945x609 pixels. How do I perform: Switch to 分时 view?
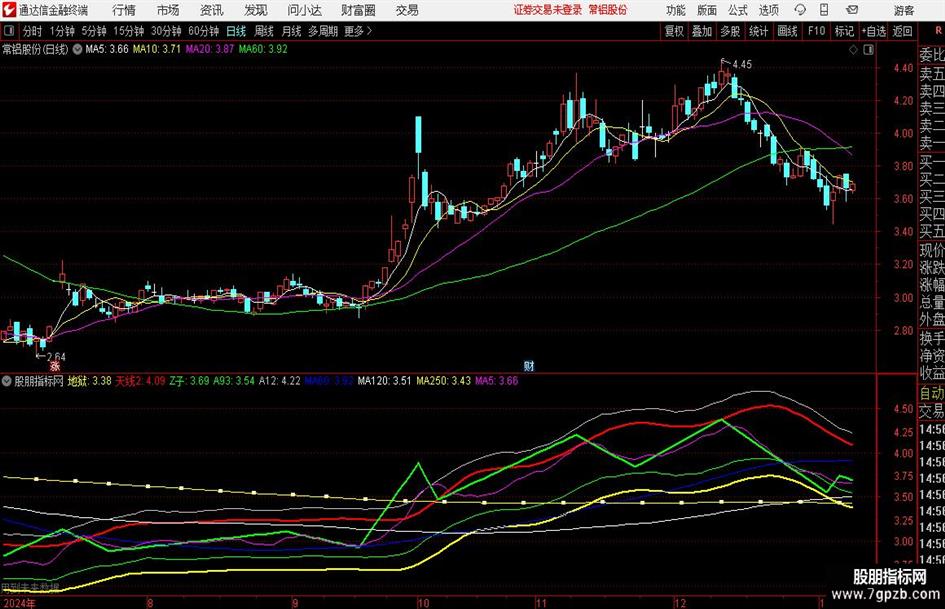(32, 31)
